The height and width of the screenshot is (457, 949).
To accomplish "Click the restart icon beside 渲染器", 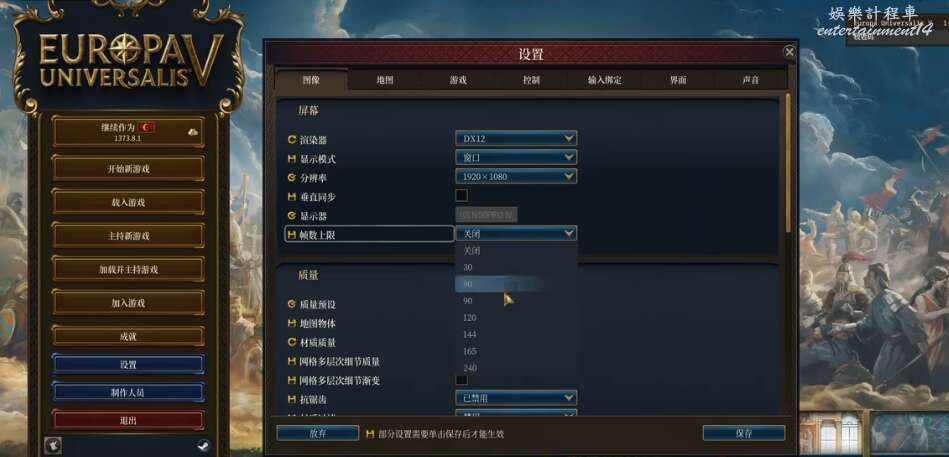I will pyautogui.click(x=292, y=140).
